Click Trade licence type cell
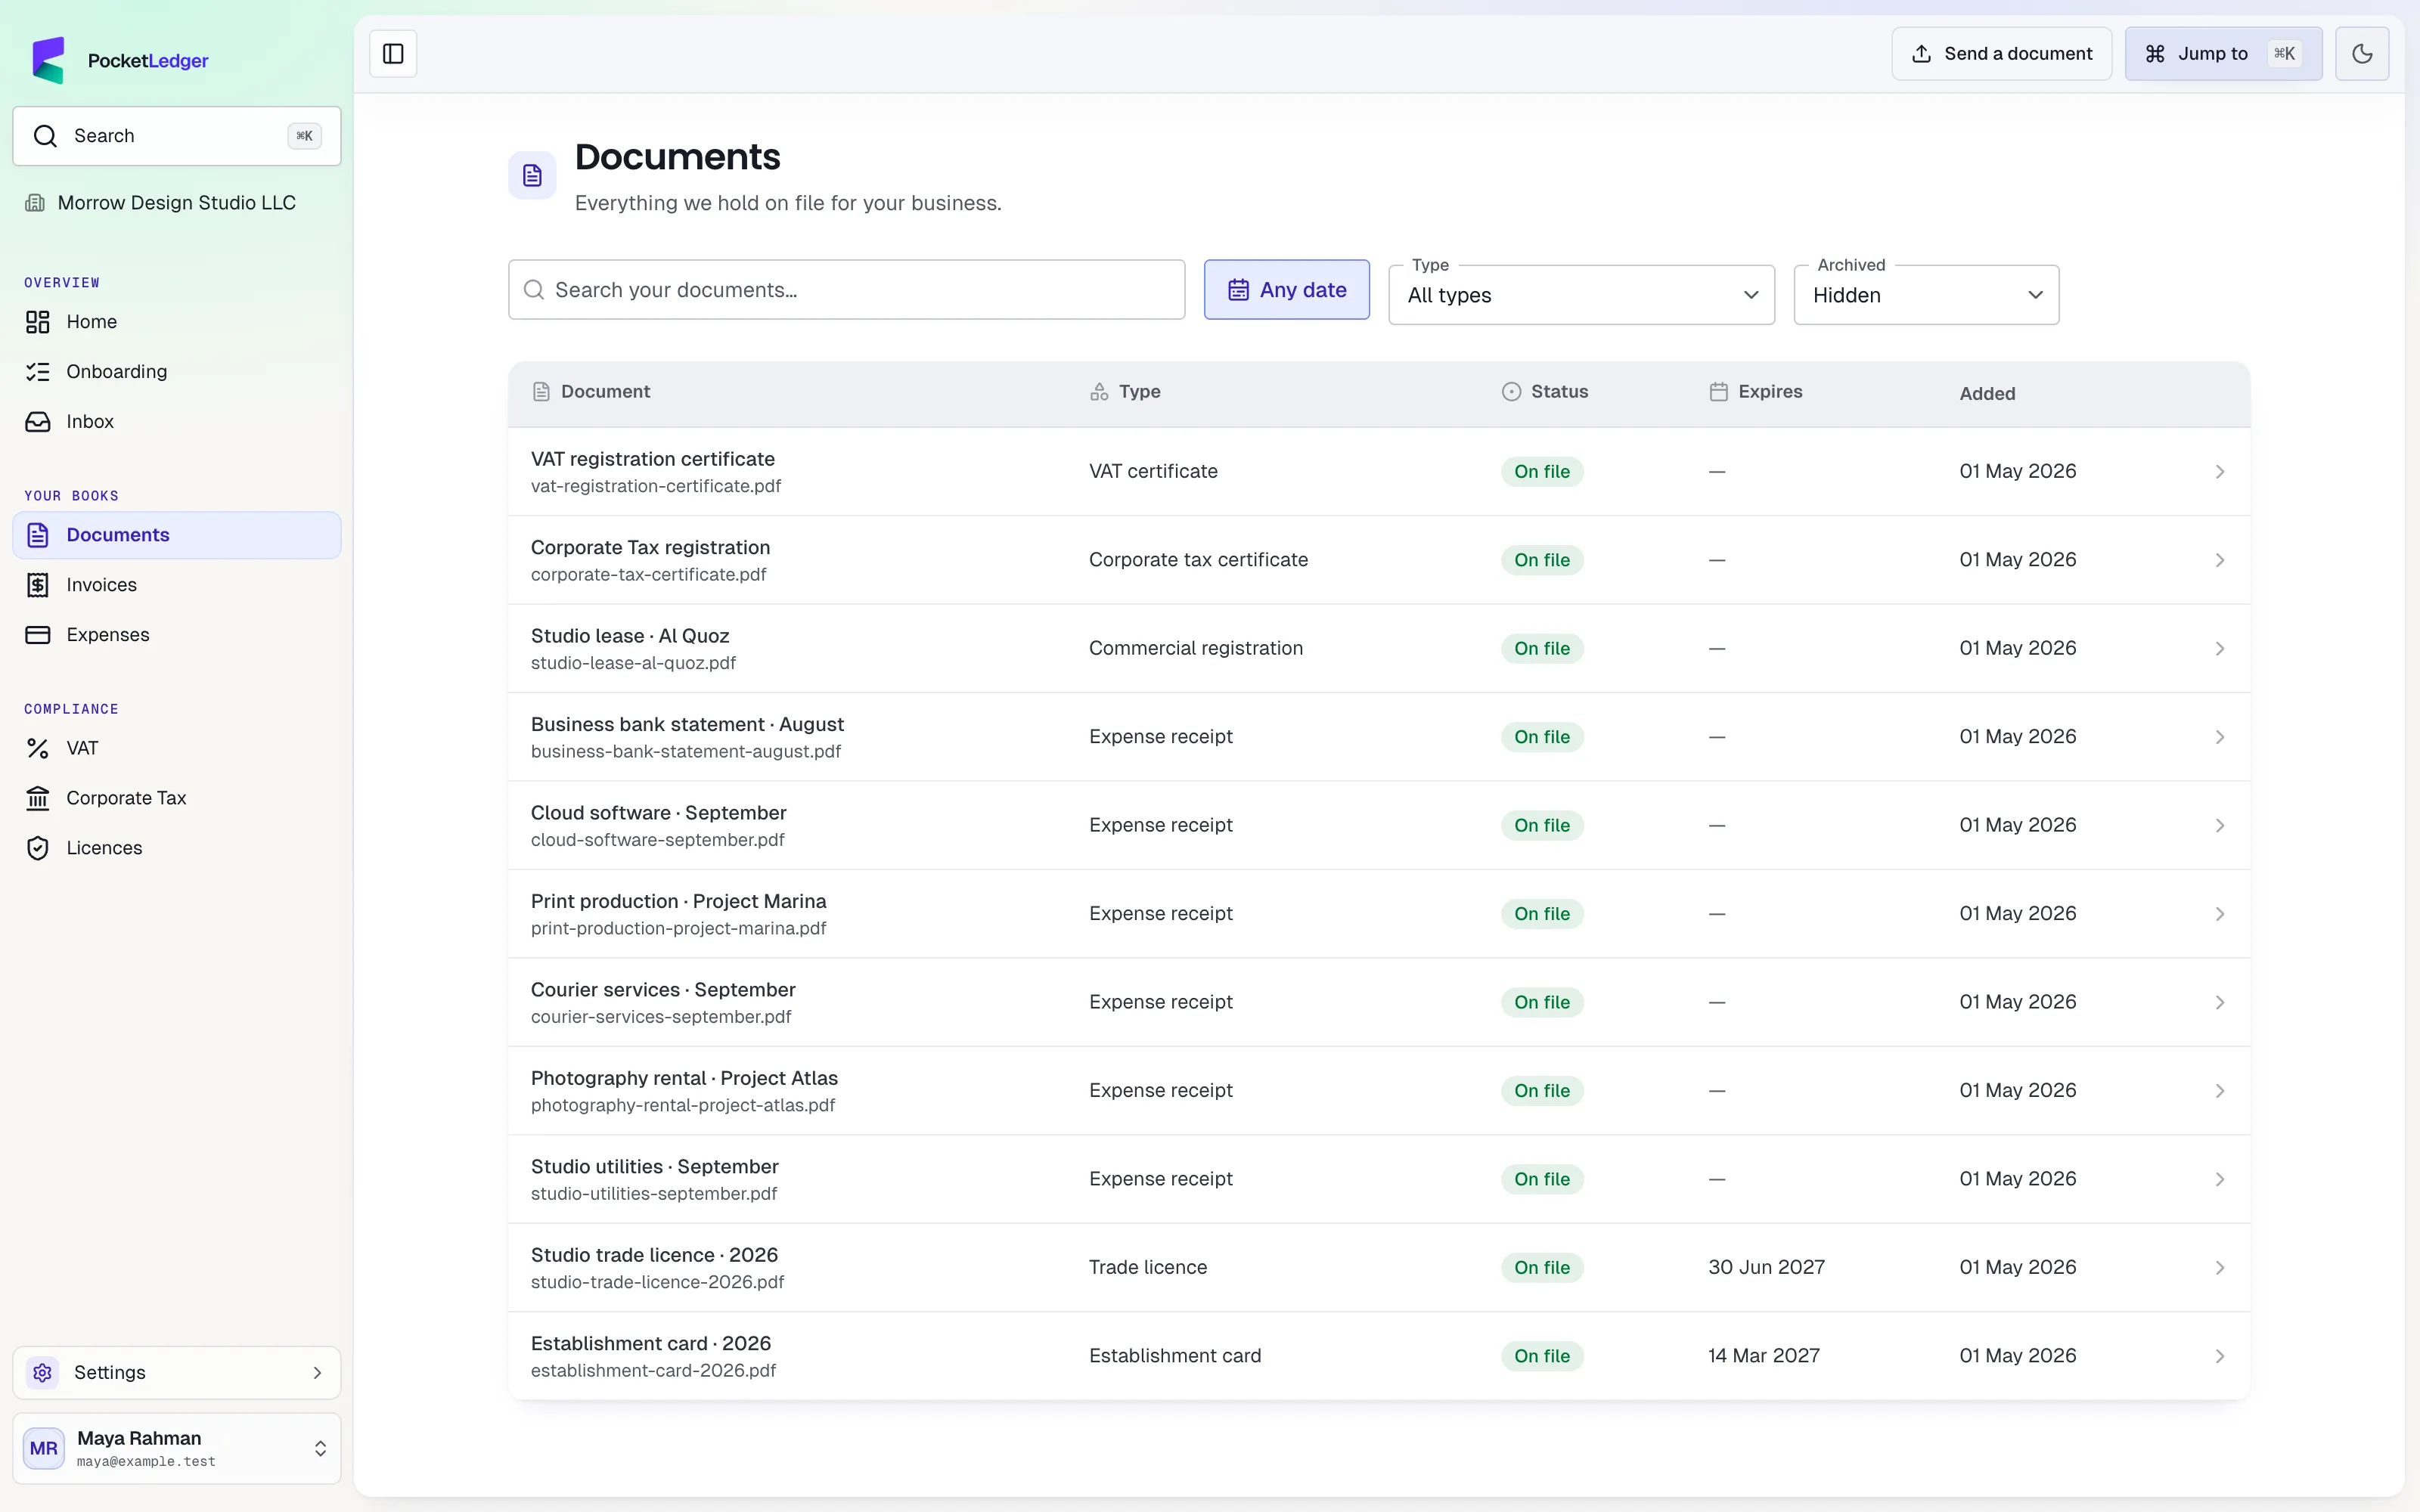The height and width of the screenshot is (1512, 2420). click(1147, 1267)
